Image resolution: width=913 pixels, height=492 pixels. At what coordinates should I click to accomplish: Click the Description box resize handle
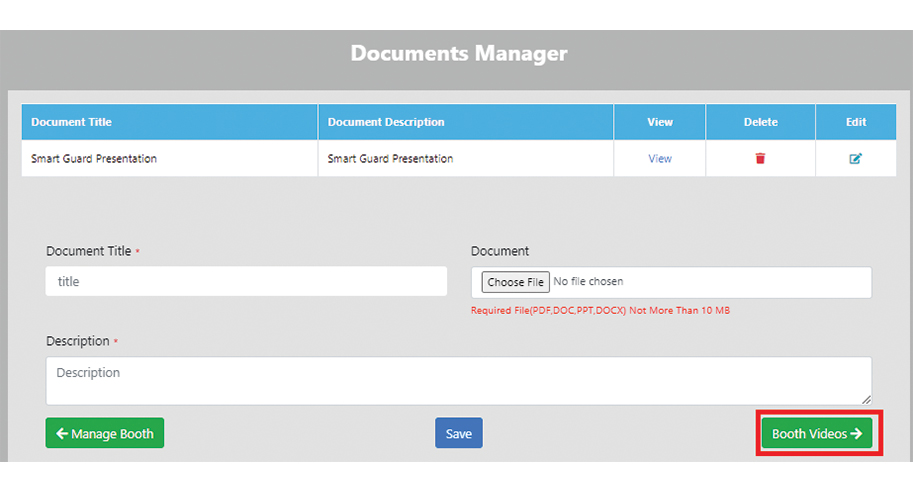(866, 399)
